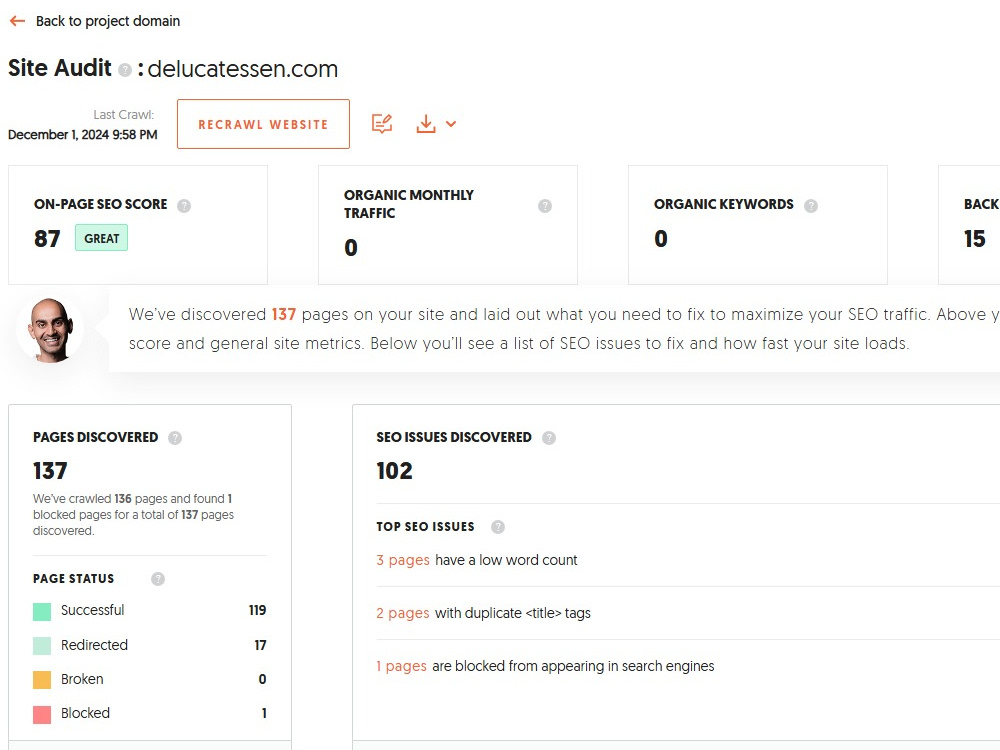Click the On-Page SEO score 87
Screen dimensions: 1000x750
click(x=47, y=239)
